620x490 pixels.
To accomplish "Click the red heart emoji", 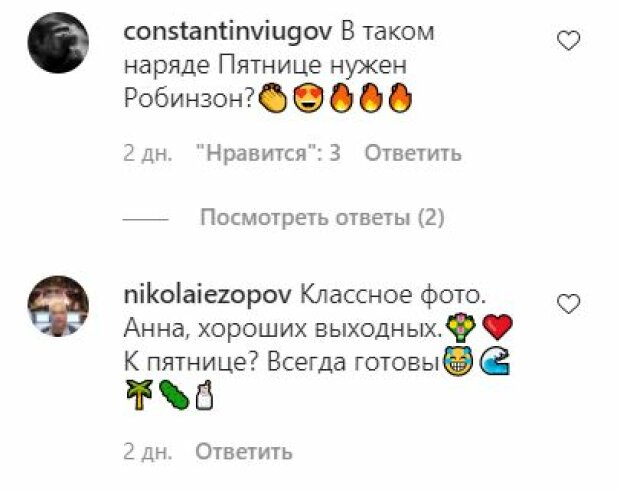I will tap(497, 327).
